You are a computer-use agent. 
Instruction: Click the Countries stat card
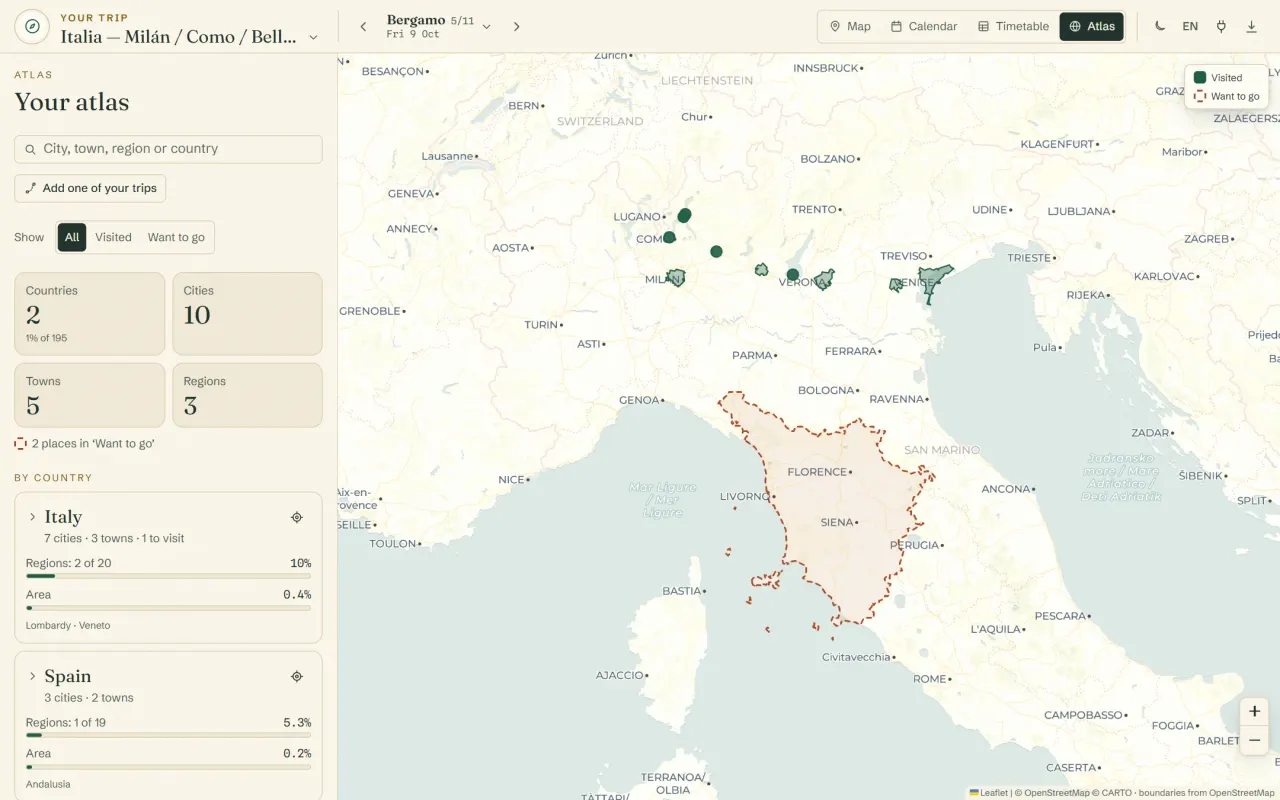tap(89, 314)
